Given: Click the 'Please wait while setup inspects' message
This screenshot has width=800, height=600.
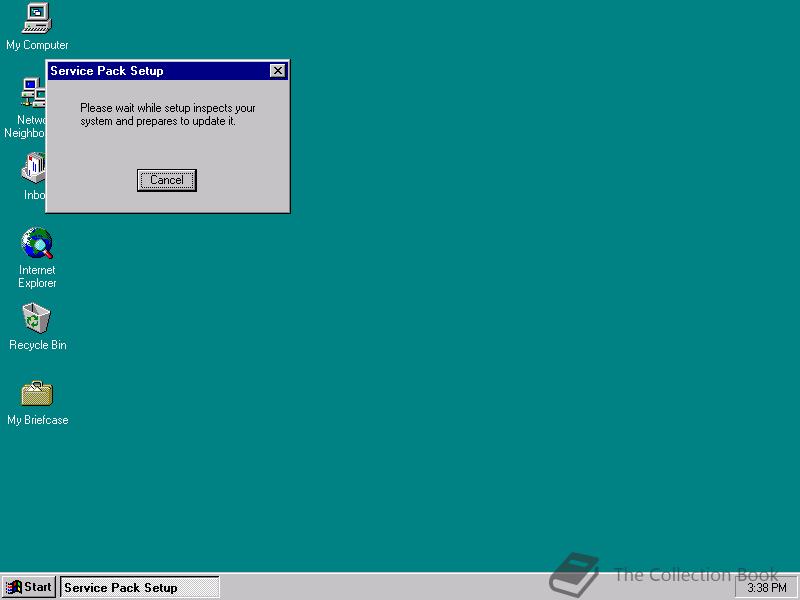Looking at the screenshot, I should coord(168,115).
